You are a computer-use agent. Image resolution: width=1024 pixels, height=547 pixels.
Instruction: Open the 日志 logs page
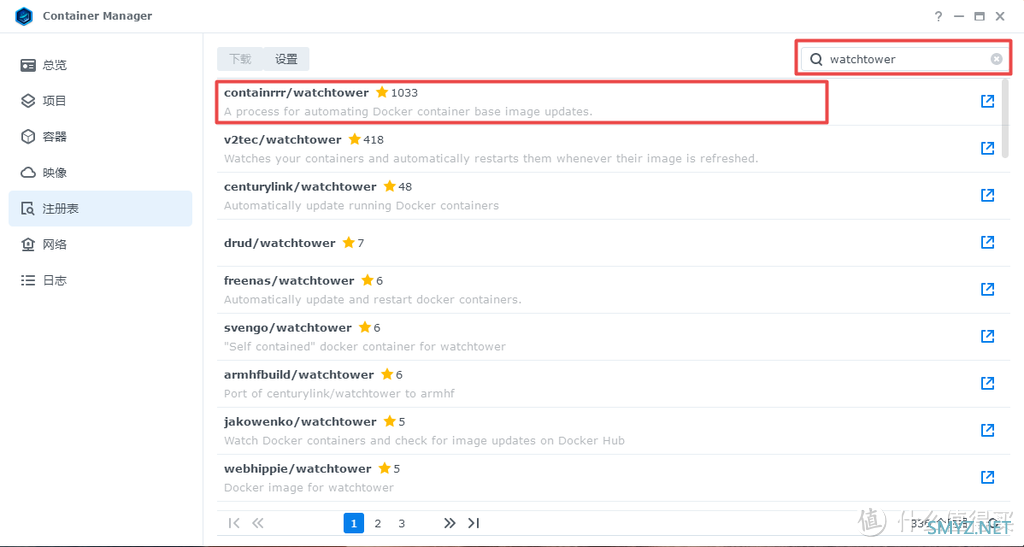[x=101, y=281]
